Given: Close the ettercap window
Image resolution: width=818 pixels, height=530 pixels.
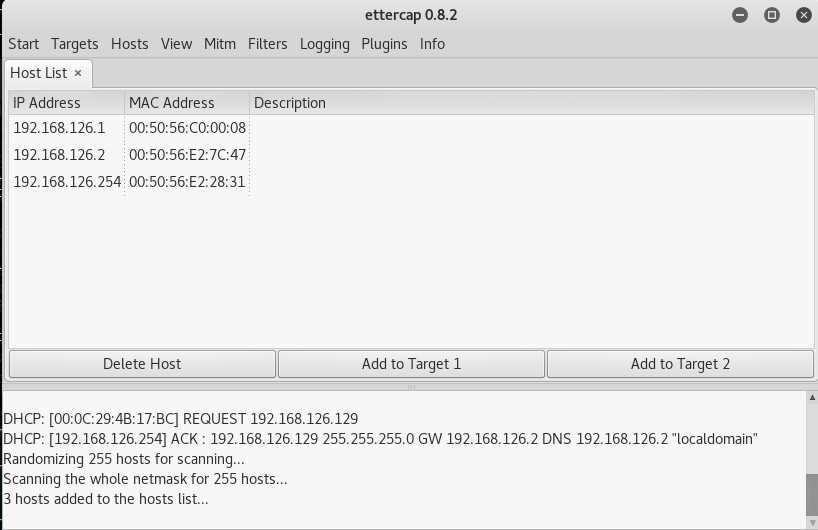Looking at the screenshot, I should coord(804,15).
